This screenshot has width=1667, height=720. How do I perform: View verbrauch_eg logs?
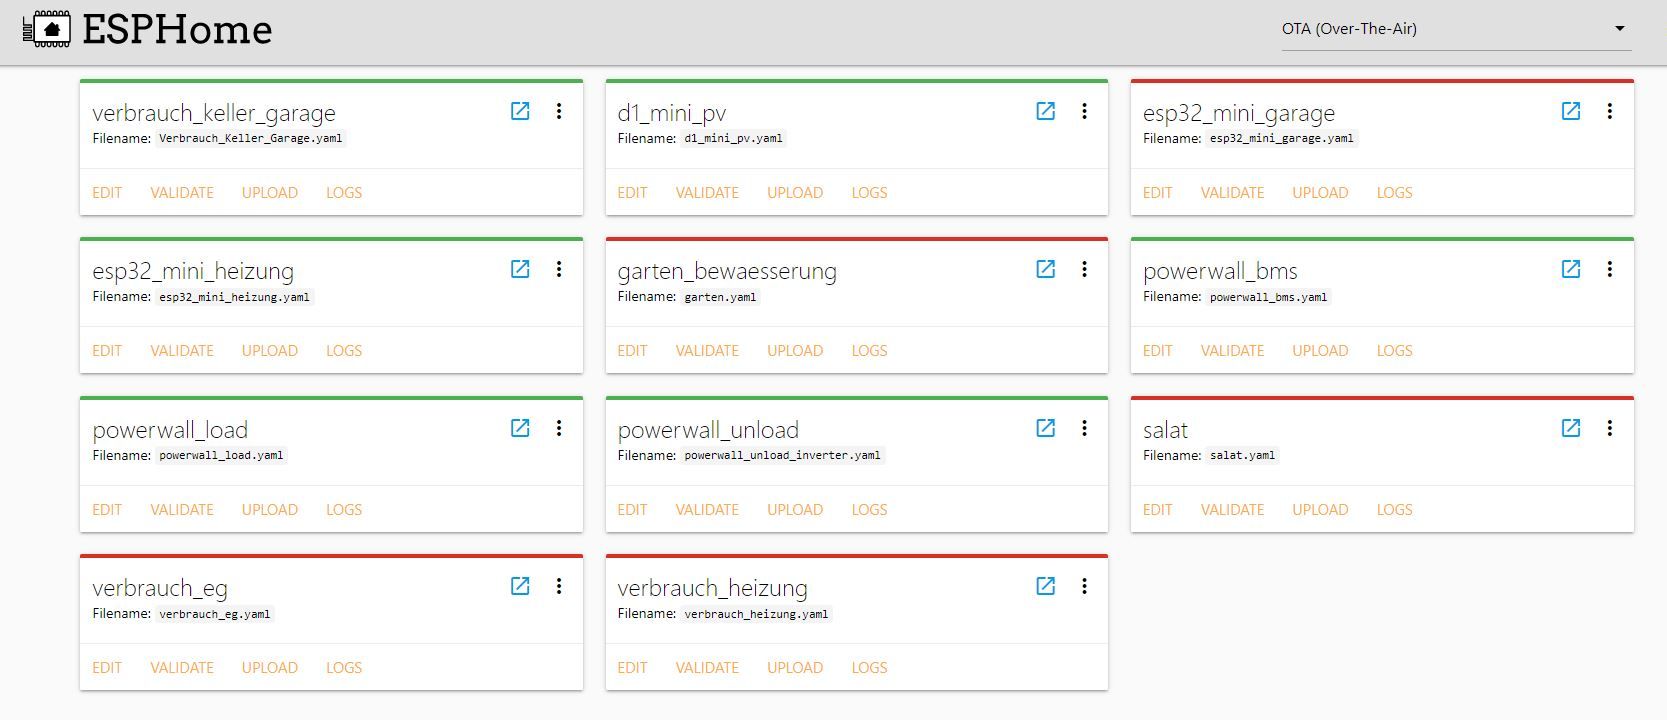[x=344, y=668]
